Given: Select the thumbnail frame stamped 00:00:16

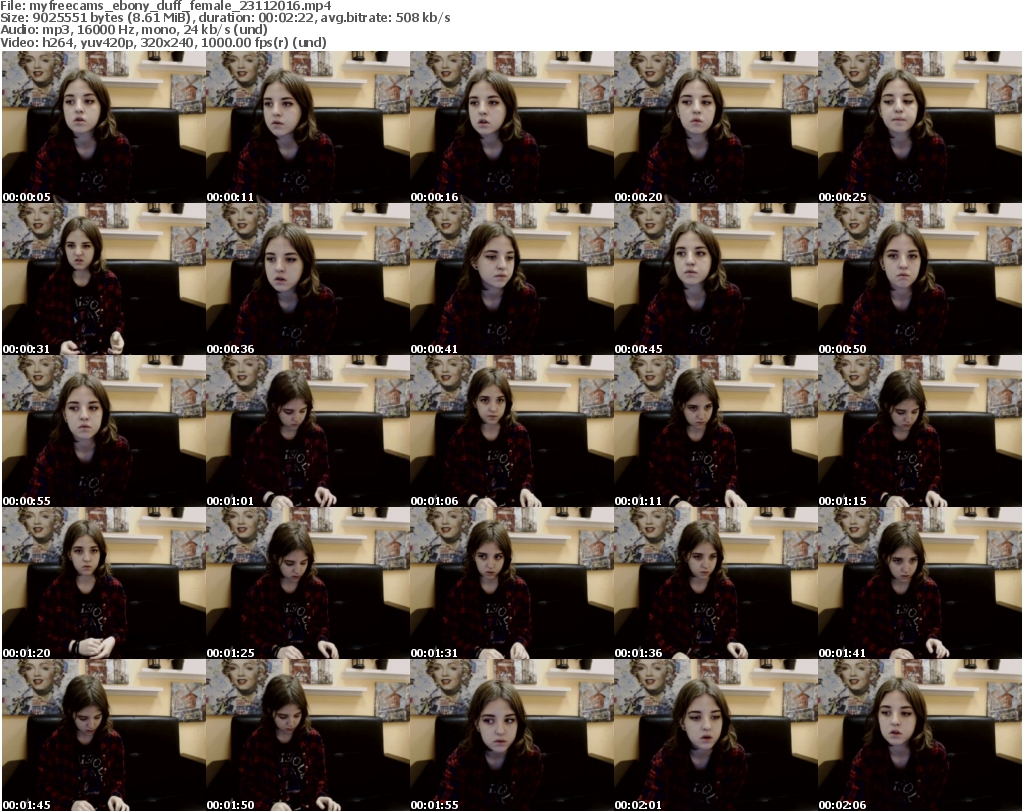Looking at the screenshot, I should tap(511, 127).
